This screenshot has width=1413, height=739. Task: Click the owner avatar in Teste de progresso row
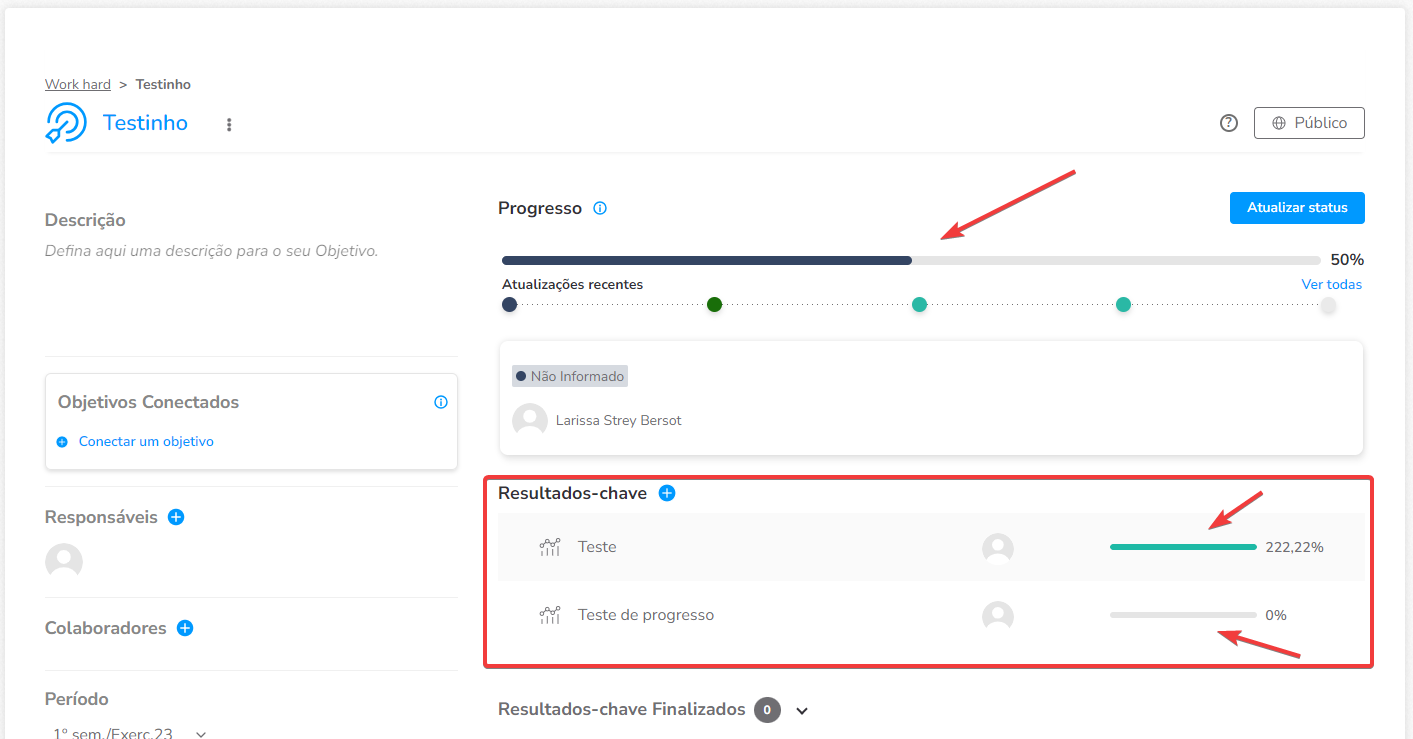pos(998,616)
